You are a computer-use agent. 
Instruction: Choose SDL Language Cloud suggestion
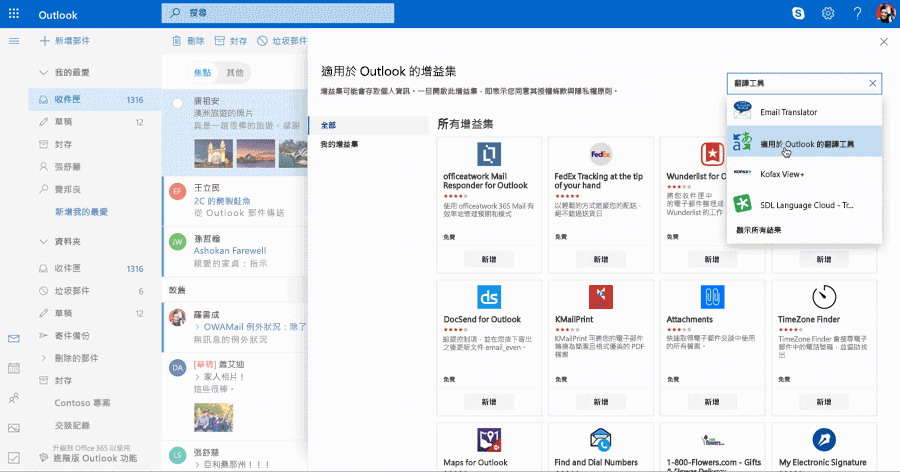click(804, 204)
